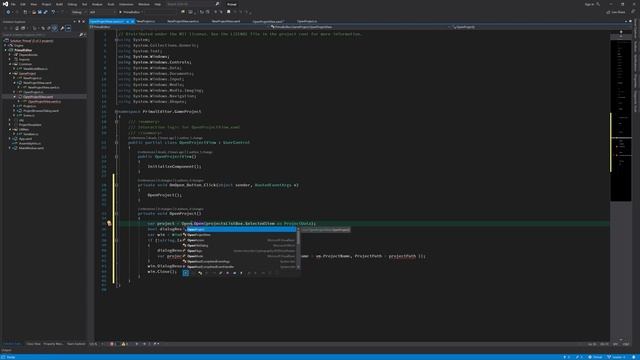The height and width of the screenshot is (360, 640).
Task: Open the project navigation dropdown above editor
Action: click(180, 27)
